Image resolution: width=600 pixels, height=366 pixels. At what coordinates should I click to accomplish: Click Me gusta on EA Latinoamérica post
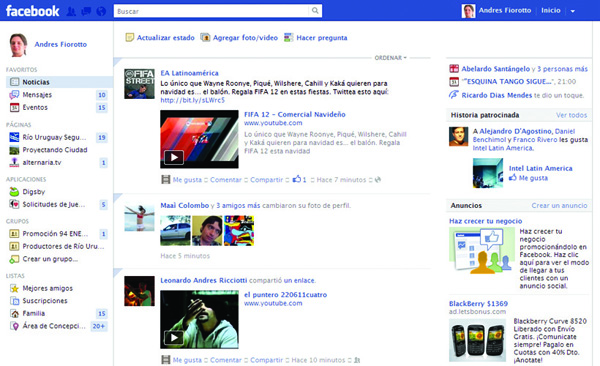click(187, 180)
